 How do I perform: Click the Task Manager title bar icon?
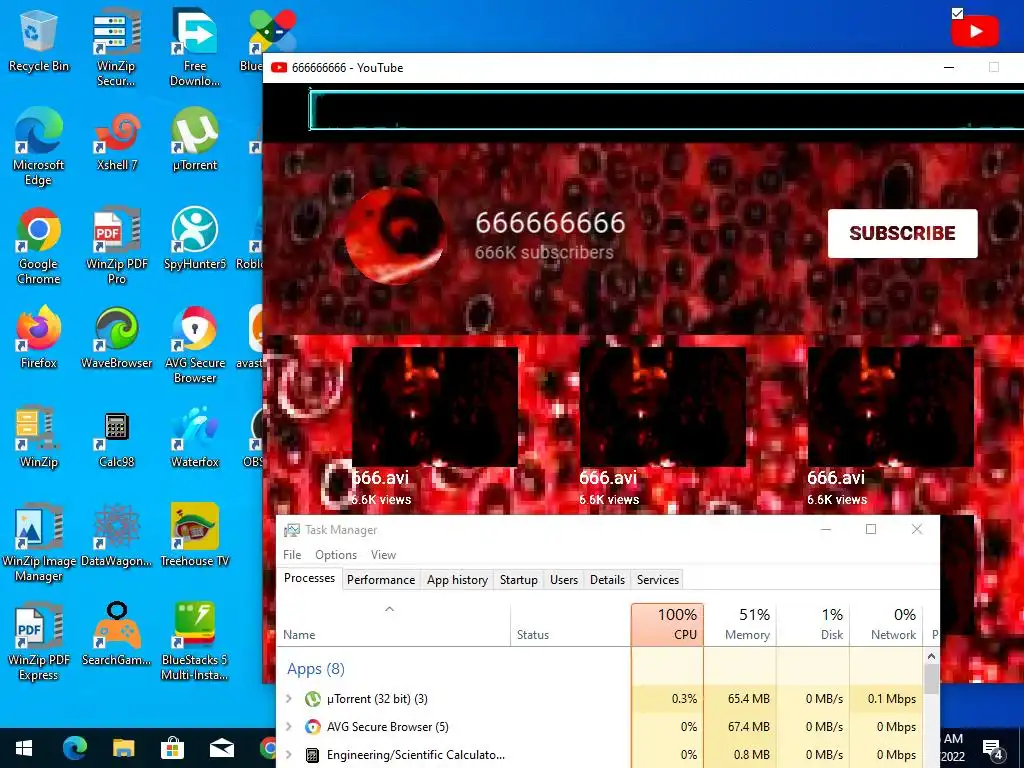[292, 530]
